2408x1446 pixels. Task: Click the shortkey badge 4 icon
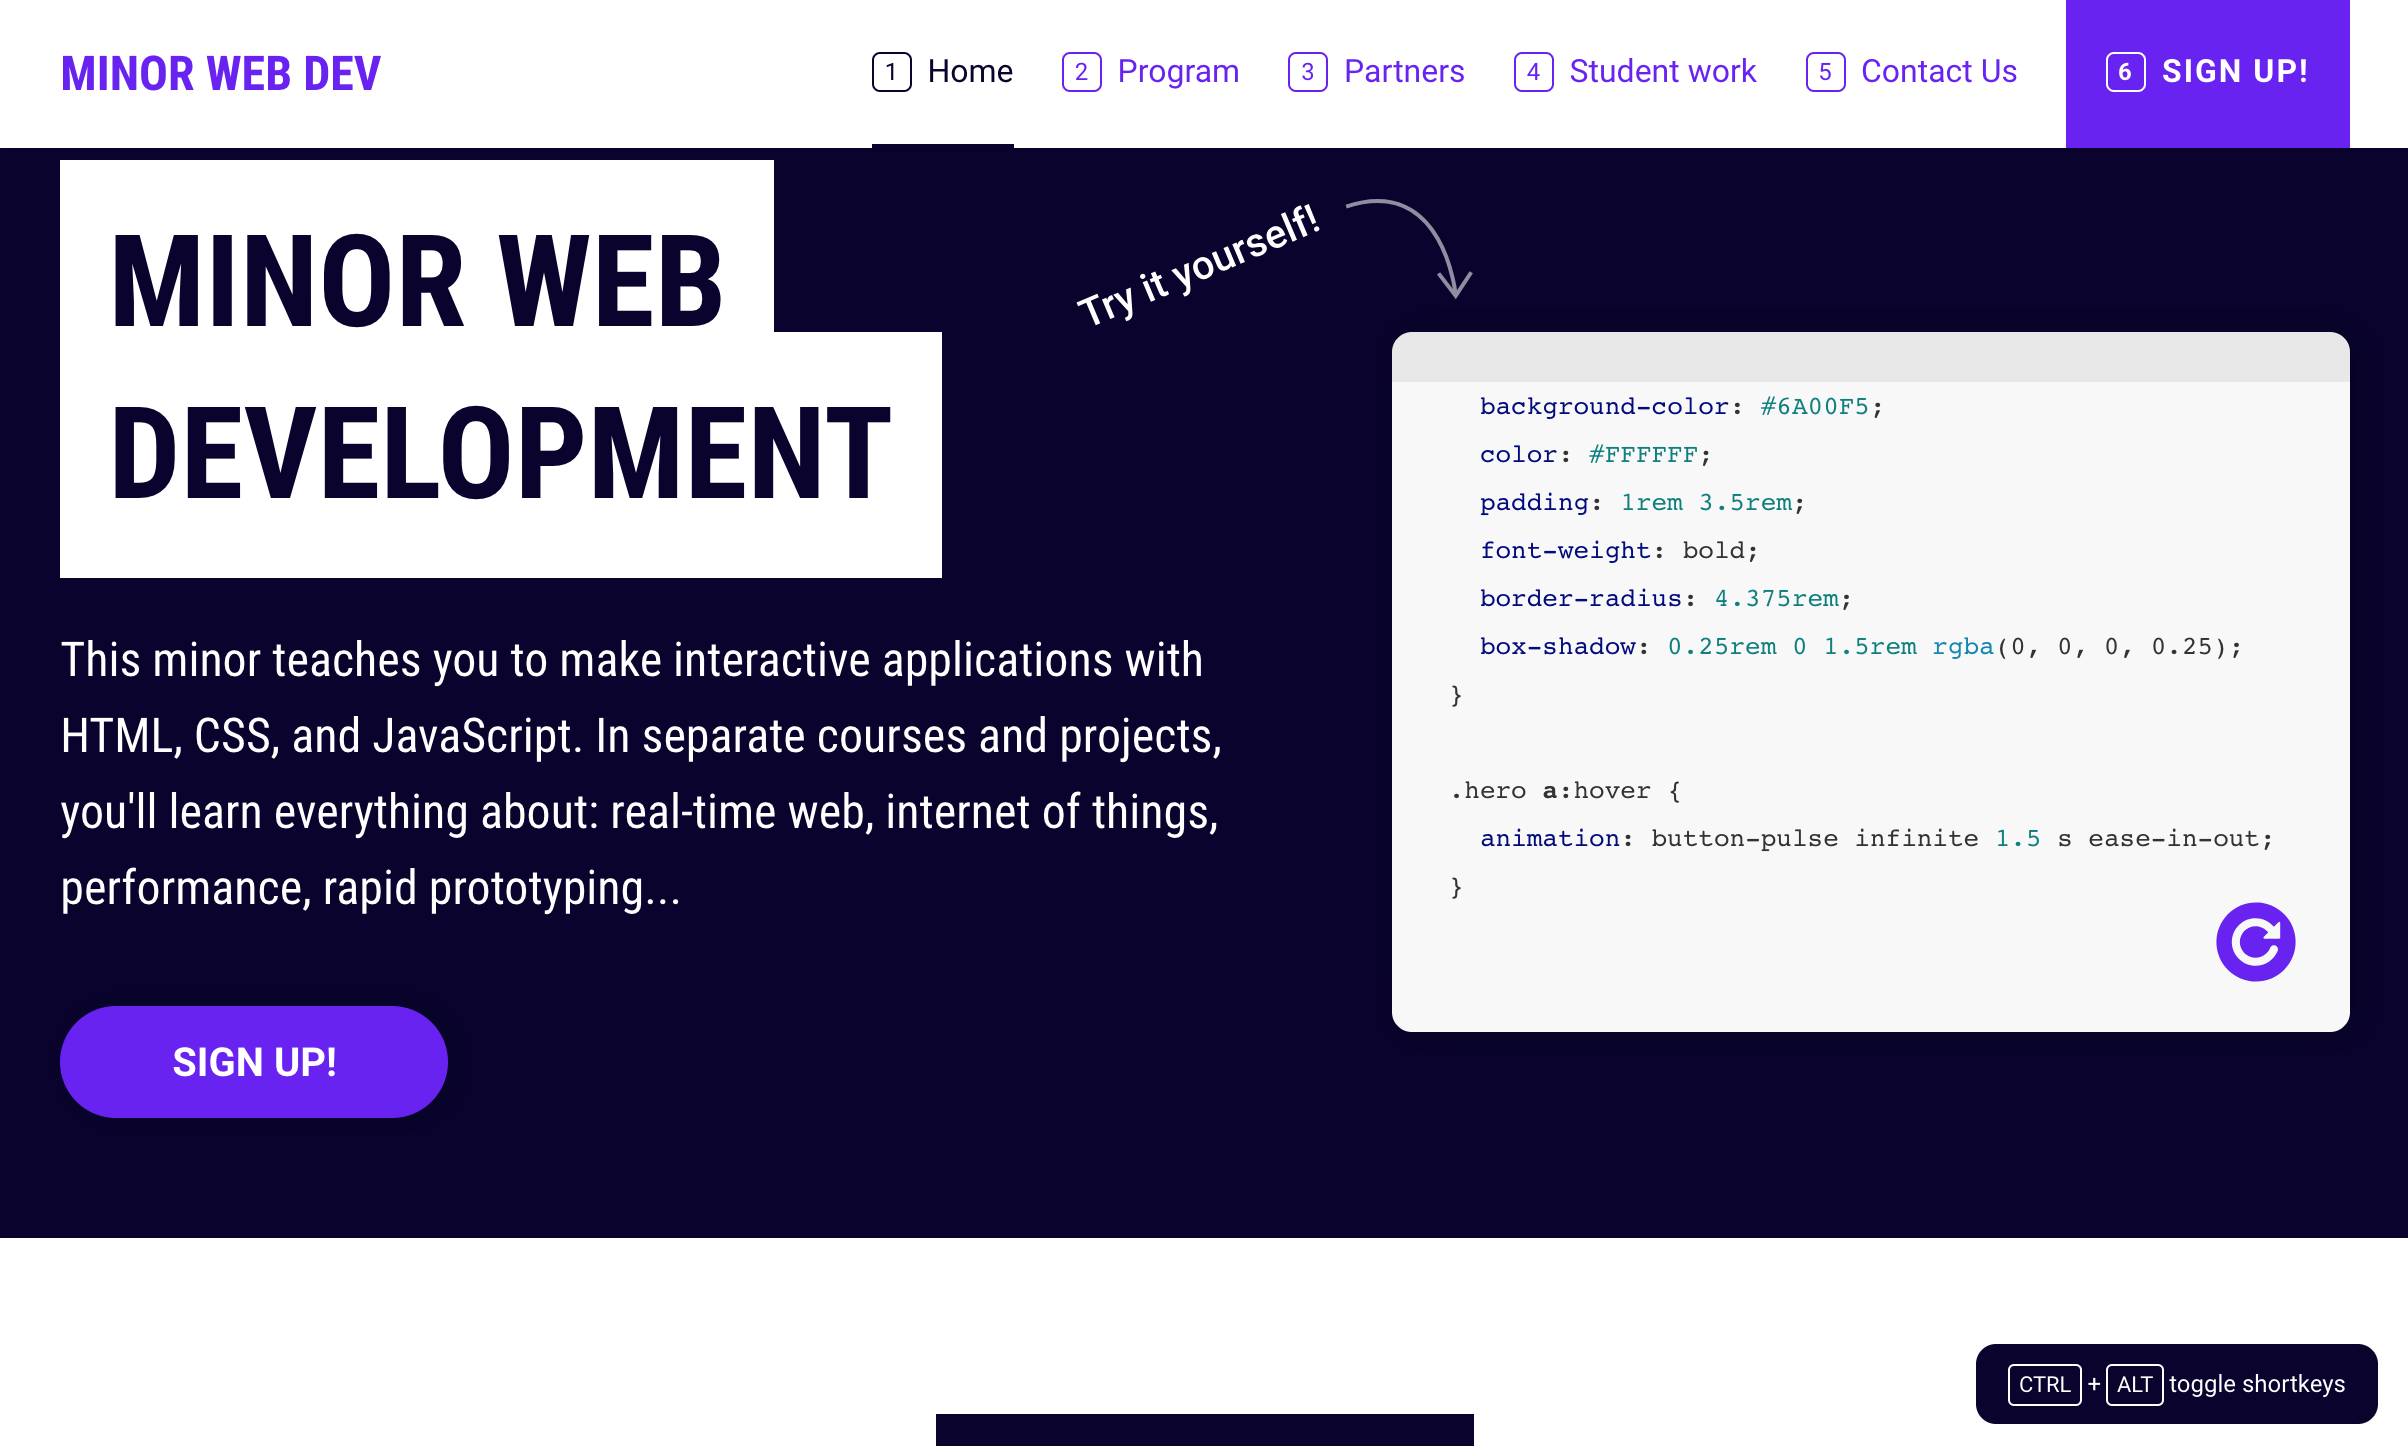(x=1533, y=72)
